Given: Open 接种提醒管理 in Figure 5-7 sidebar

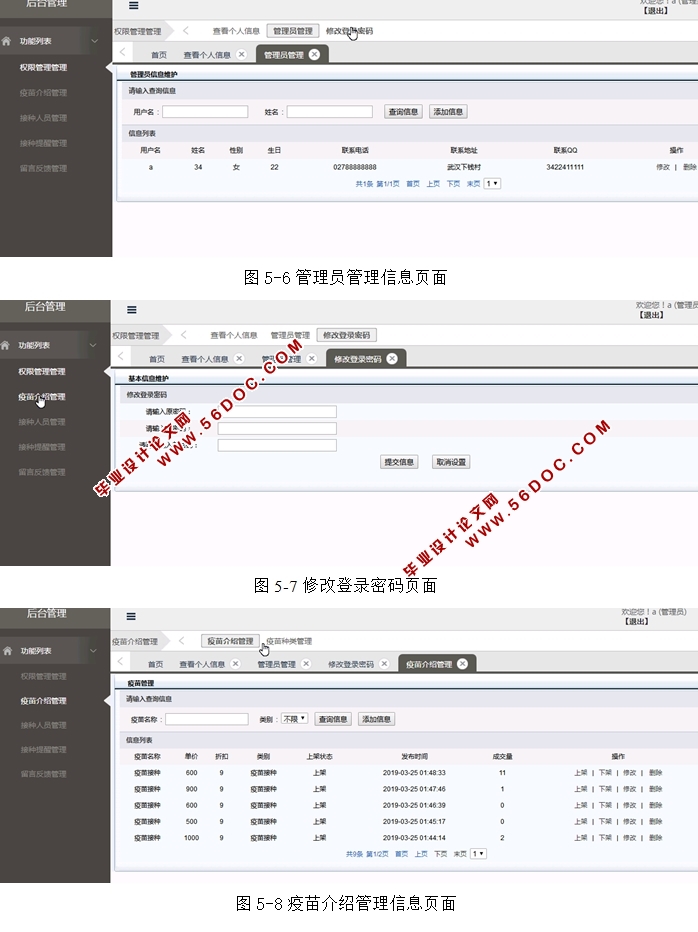Looking at the screenshot, I should (42, 447).
